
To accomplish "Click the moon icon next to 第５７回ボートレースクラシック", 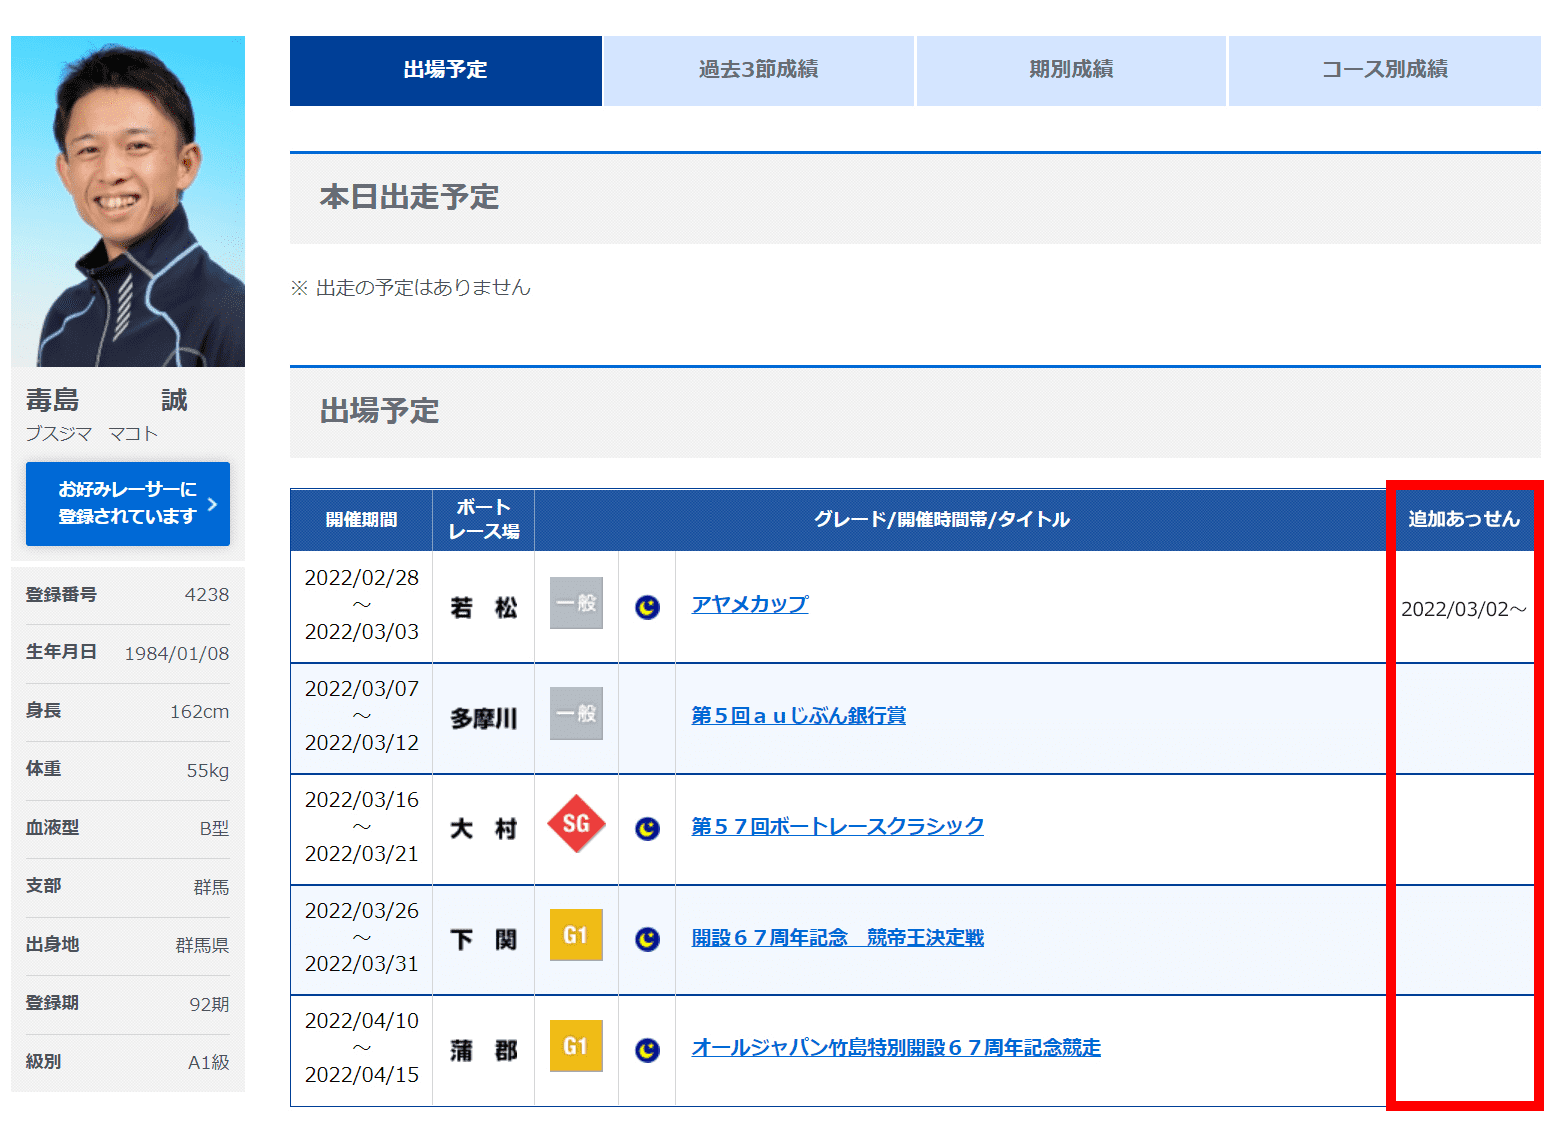I will coord(646,824).
